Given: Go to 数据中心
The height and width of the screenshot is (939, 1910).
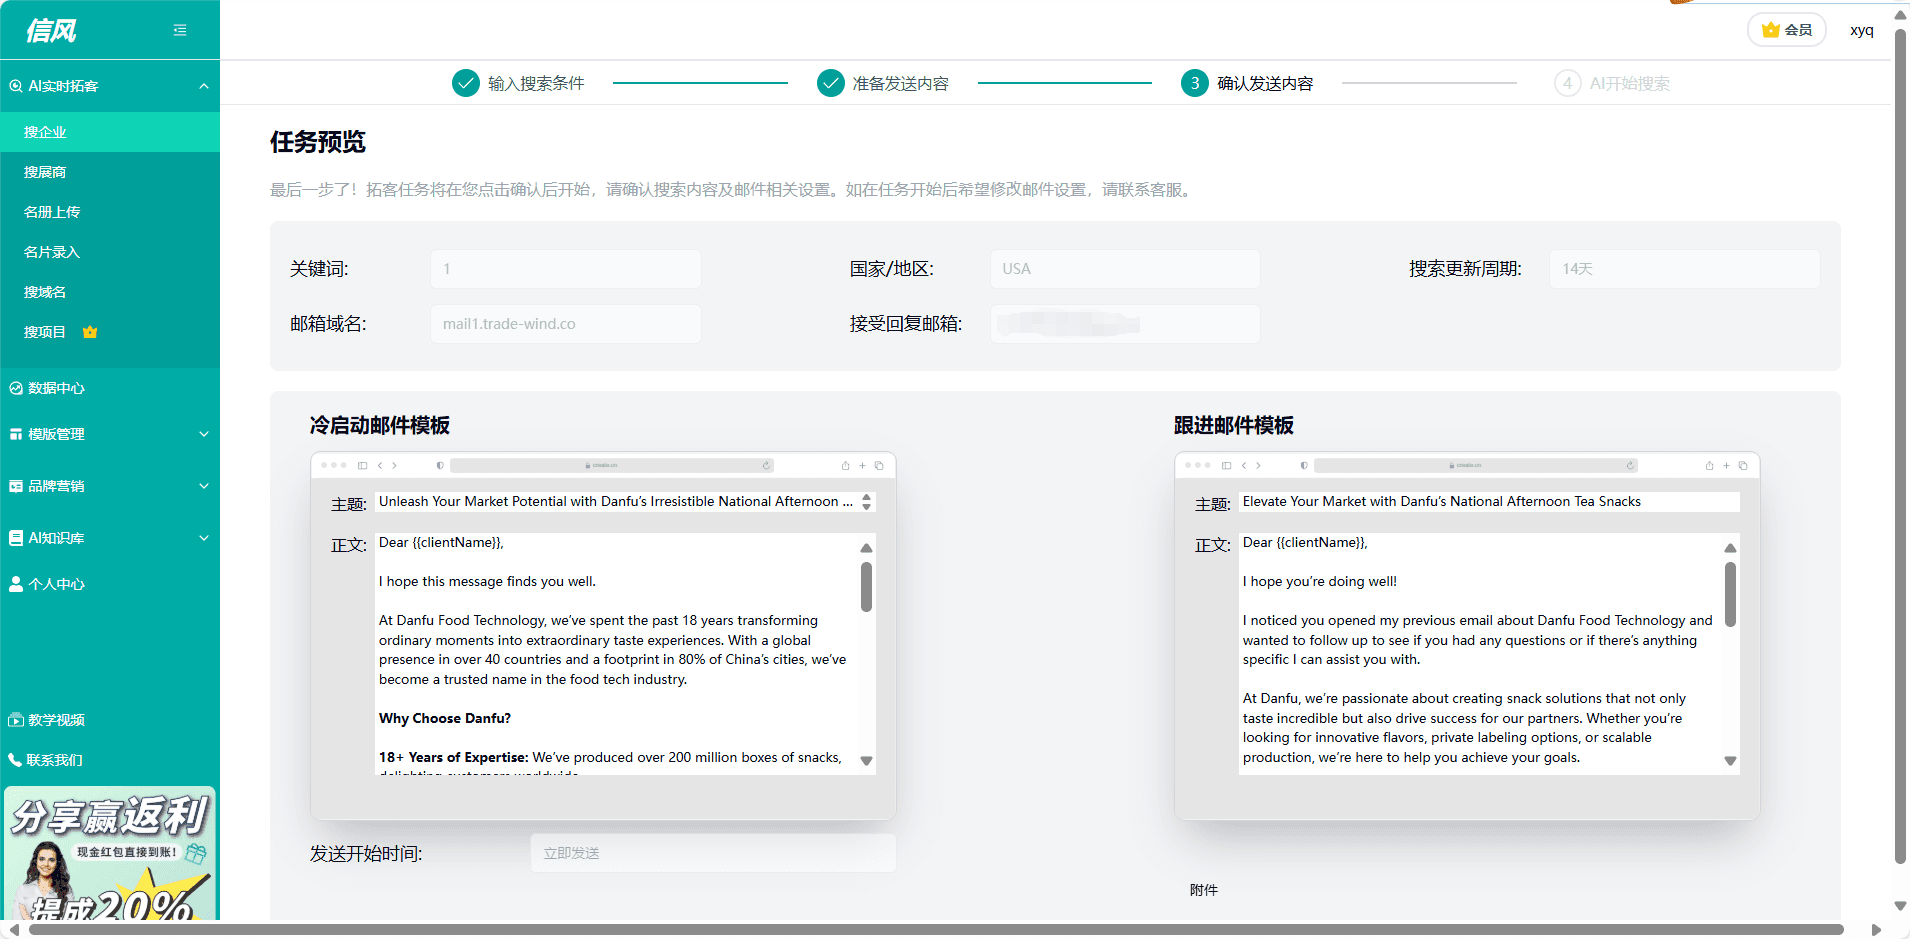Looking at the screenshot, I should click(110, 388).
